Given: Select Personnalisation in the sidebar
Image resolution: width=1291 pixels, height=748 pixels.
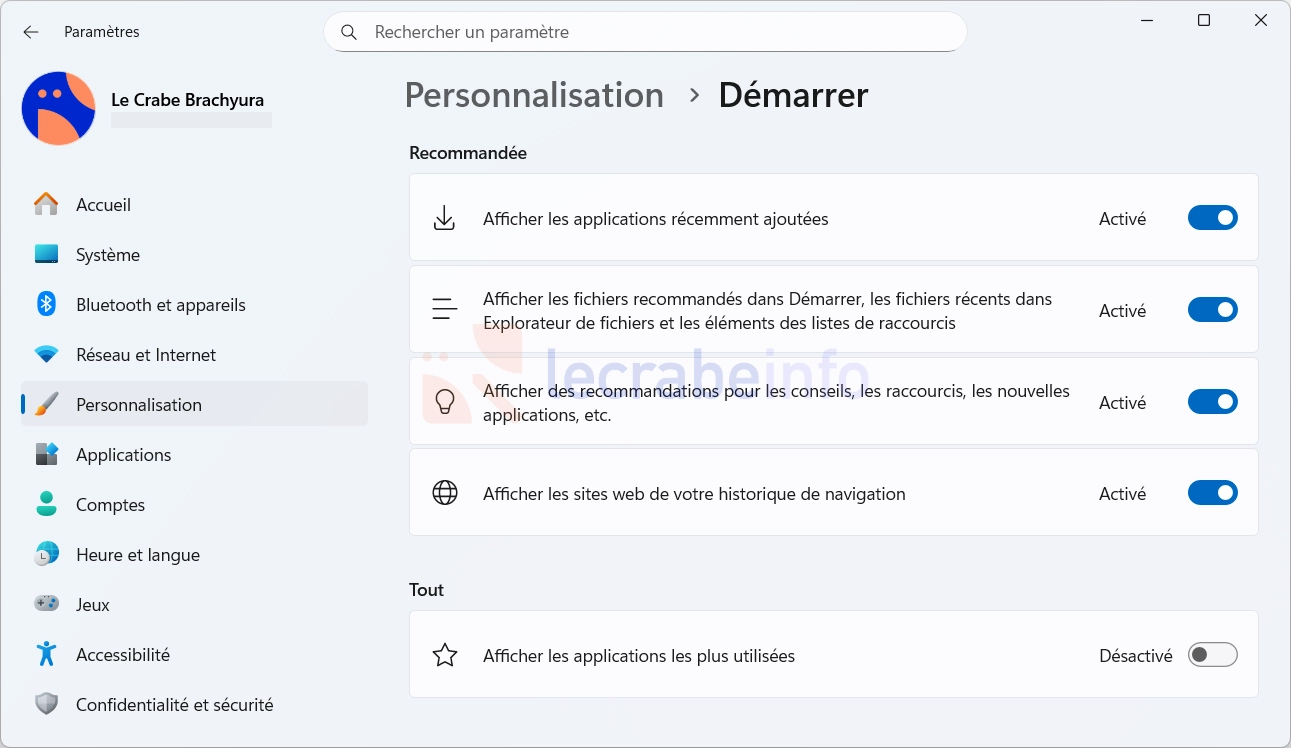Looking at the screenshot, I should coord(139,405).
